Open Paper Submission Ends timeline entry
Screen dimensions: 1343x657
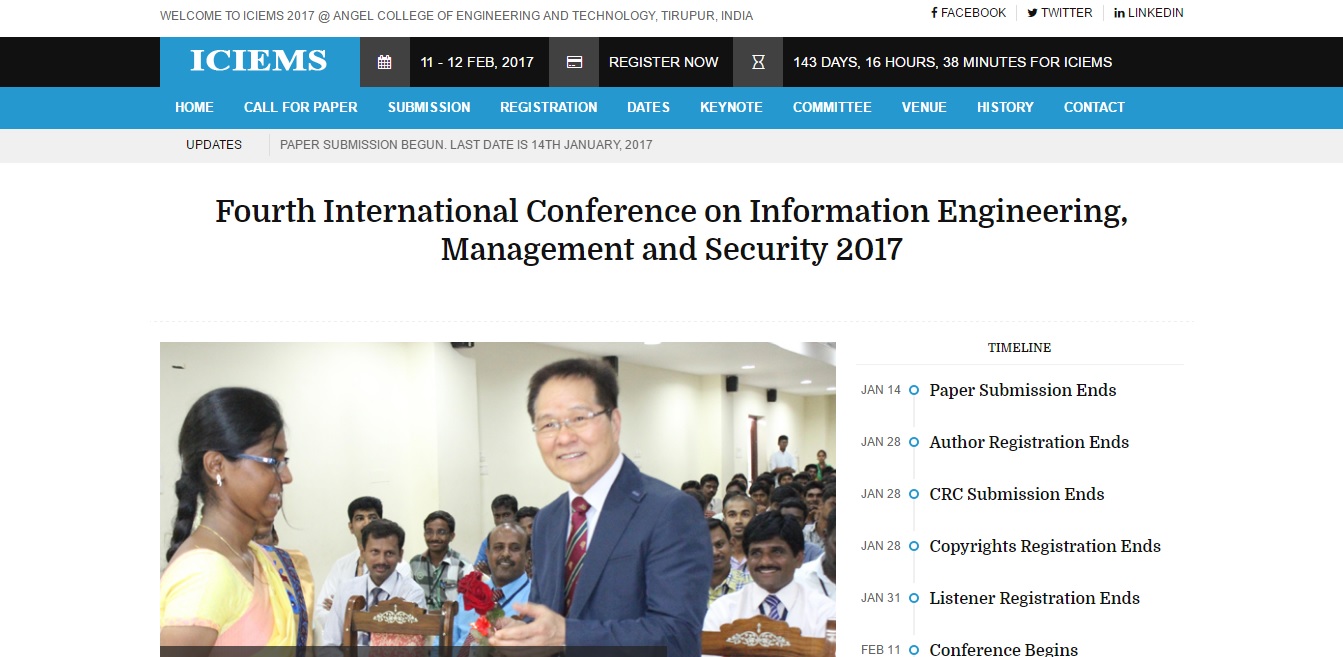(x=1022, y=390)
